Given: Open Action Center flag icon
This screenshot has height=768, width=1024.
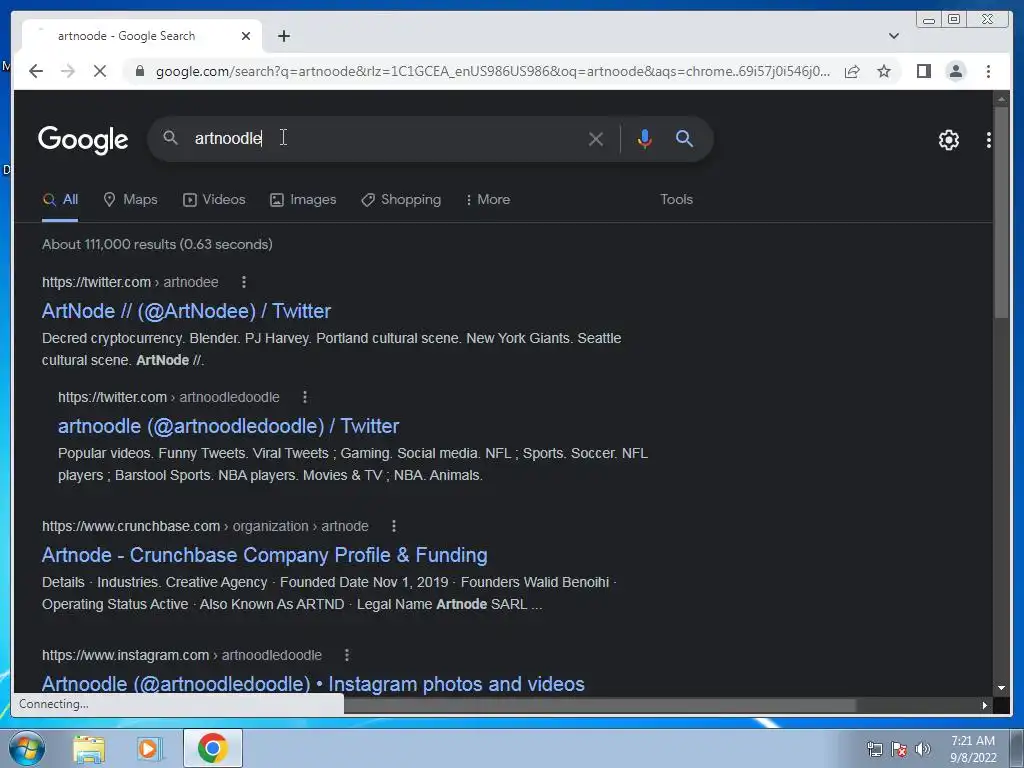Looking at the screenshot, I should point(899,749).
